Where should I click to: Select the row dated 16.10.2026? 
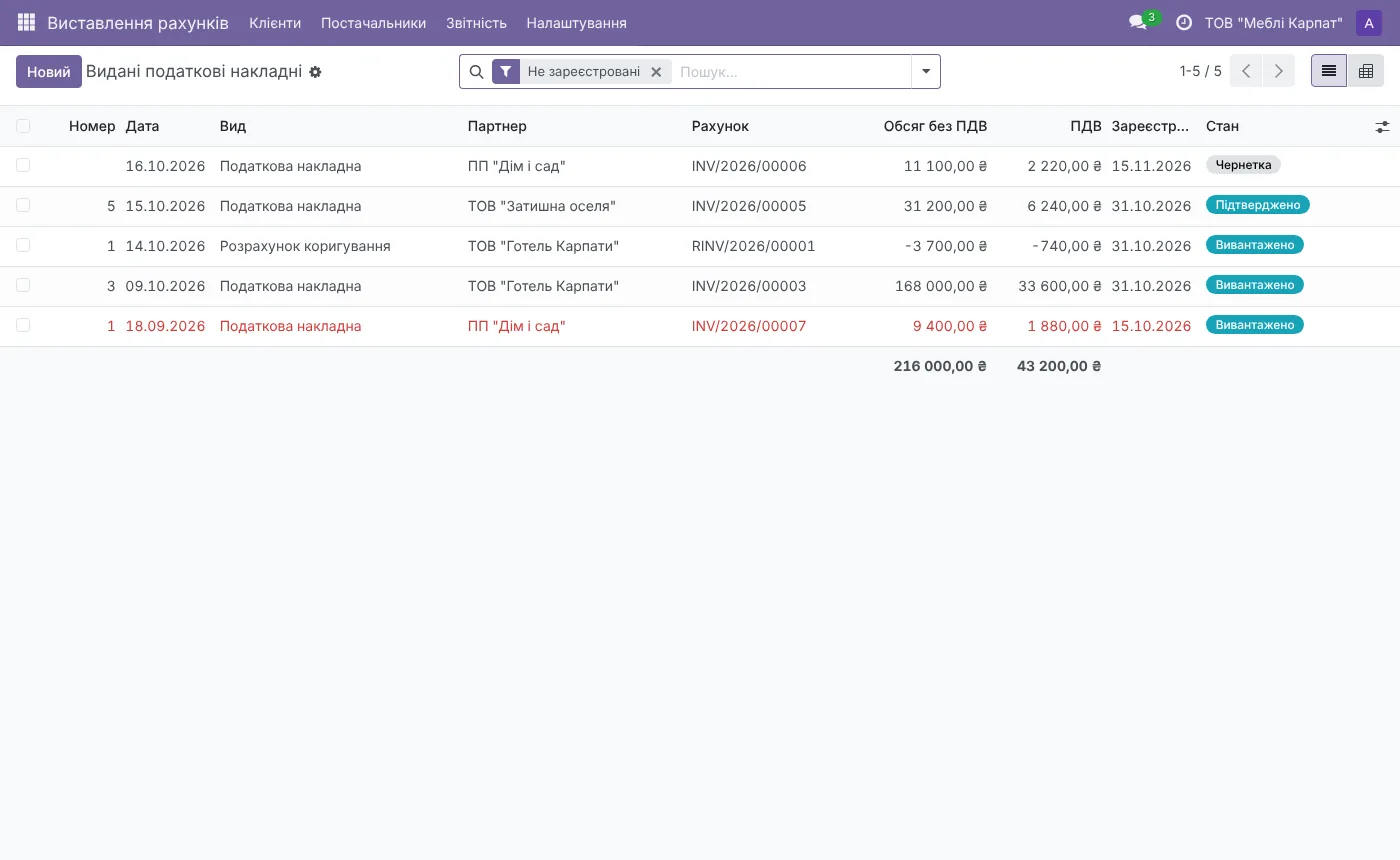point(23,165)
